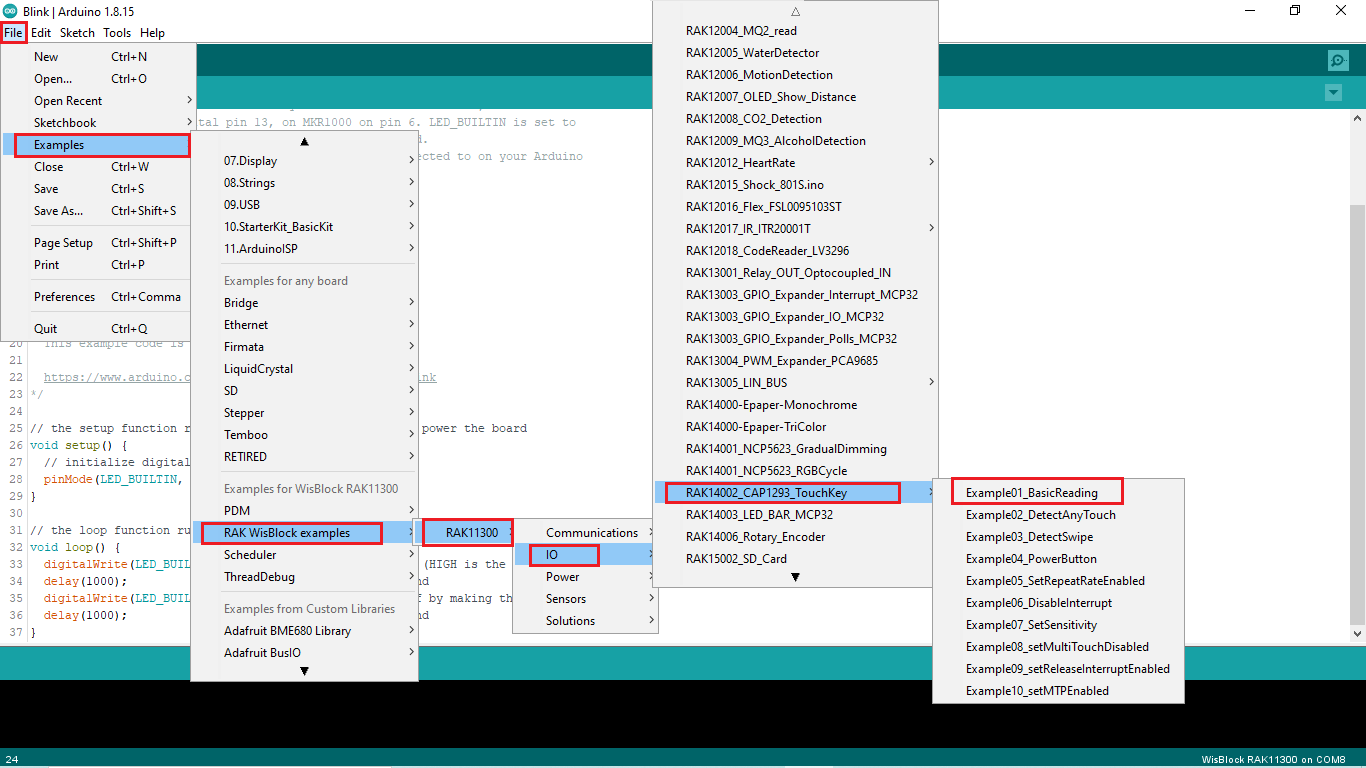Open the RAK12017_IR_ITR20001T submenu
The width and height of the screenshot is (1366, 768).
tap(795, 229)
